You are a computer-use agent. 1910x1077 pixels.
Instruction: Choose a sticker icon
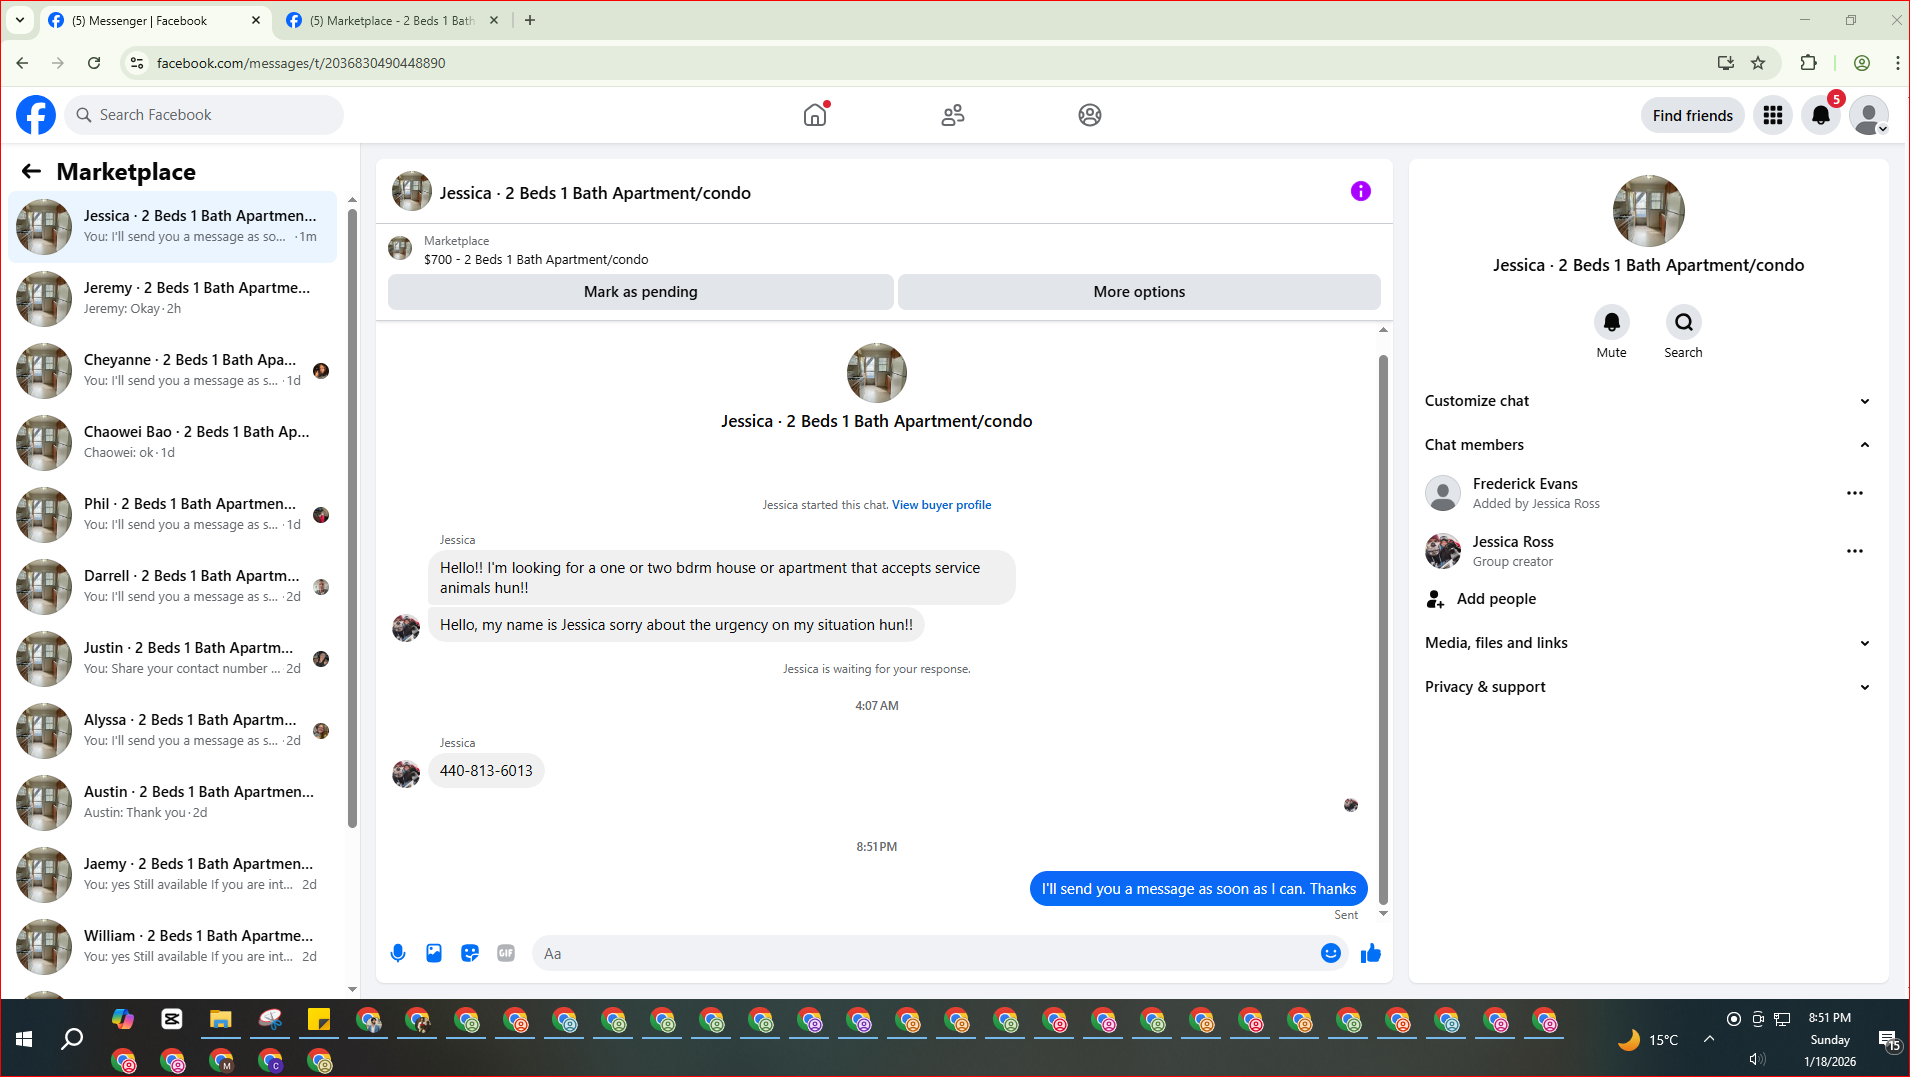[470, 953]
